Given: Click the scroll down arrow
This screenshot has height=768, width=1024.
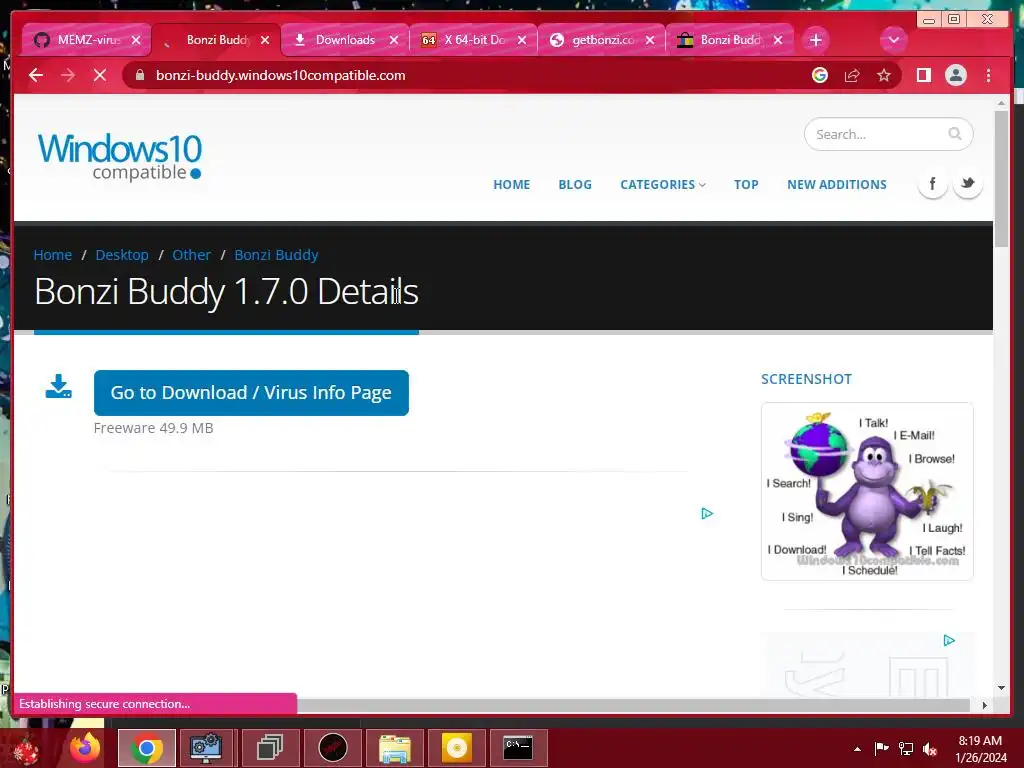Looking at the screenshot, I should [x=1001, y=688].
